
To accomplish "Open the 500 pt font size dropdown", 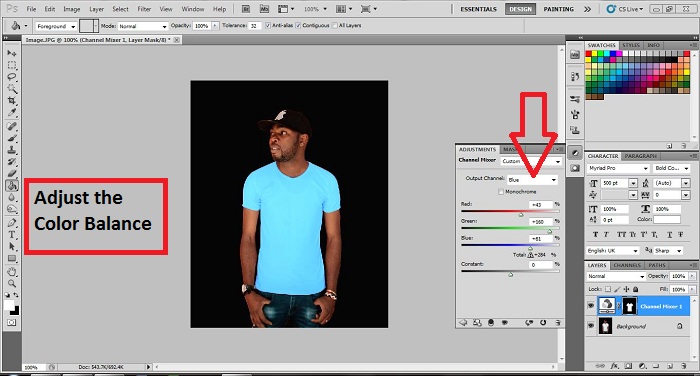I will point(633,183).
